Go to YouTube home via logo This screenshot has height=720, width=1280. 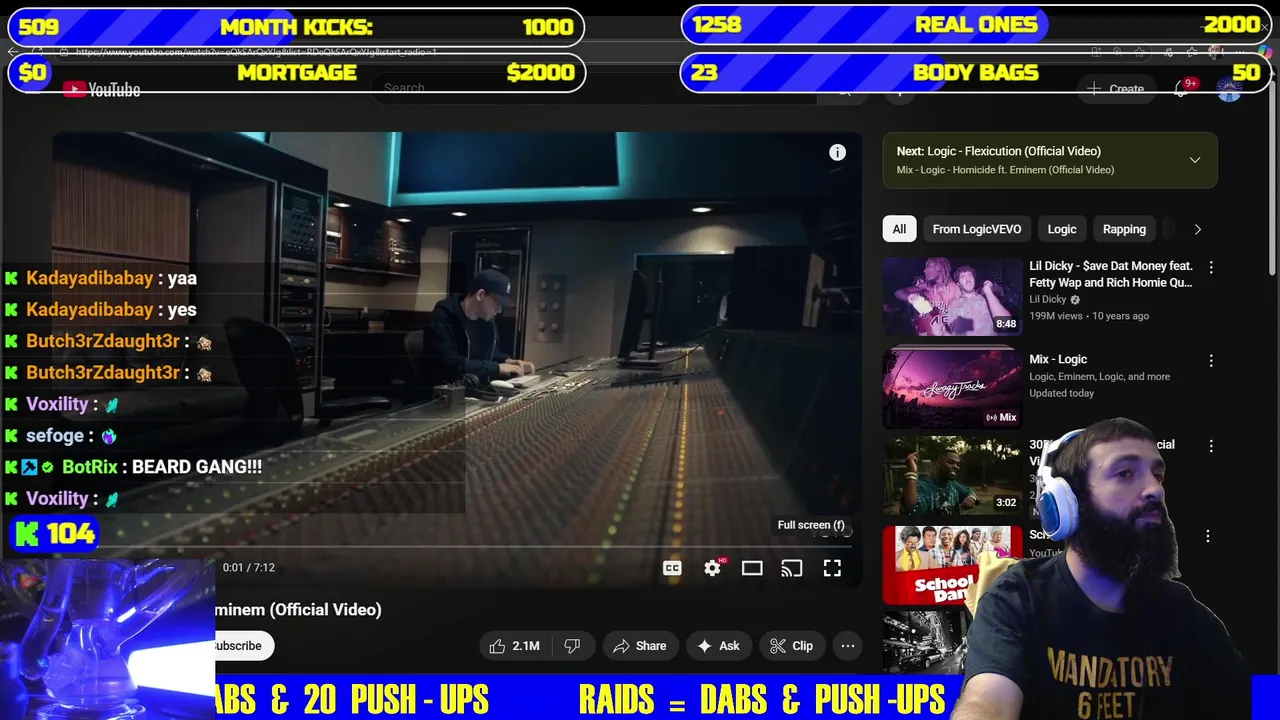101,90
